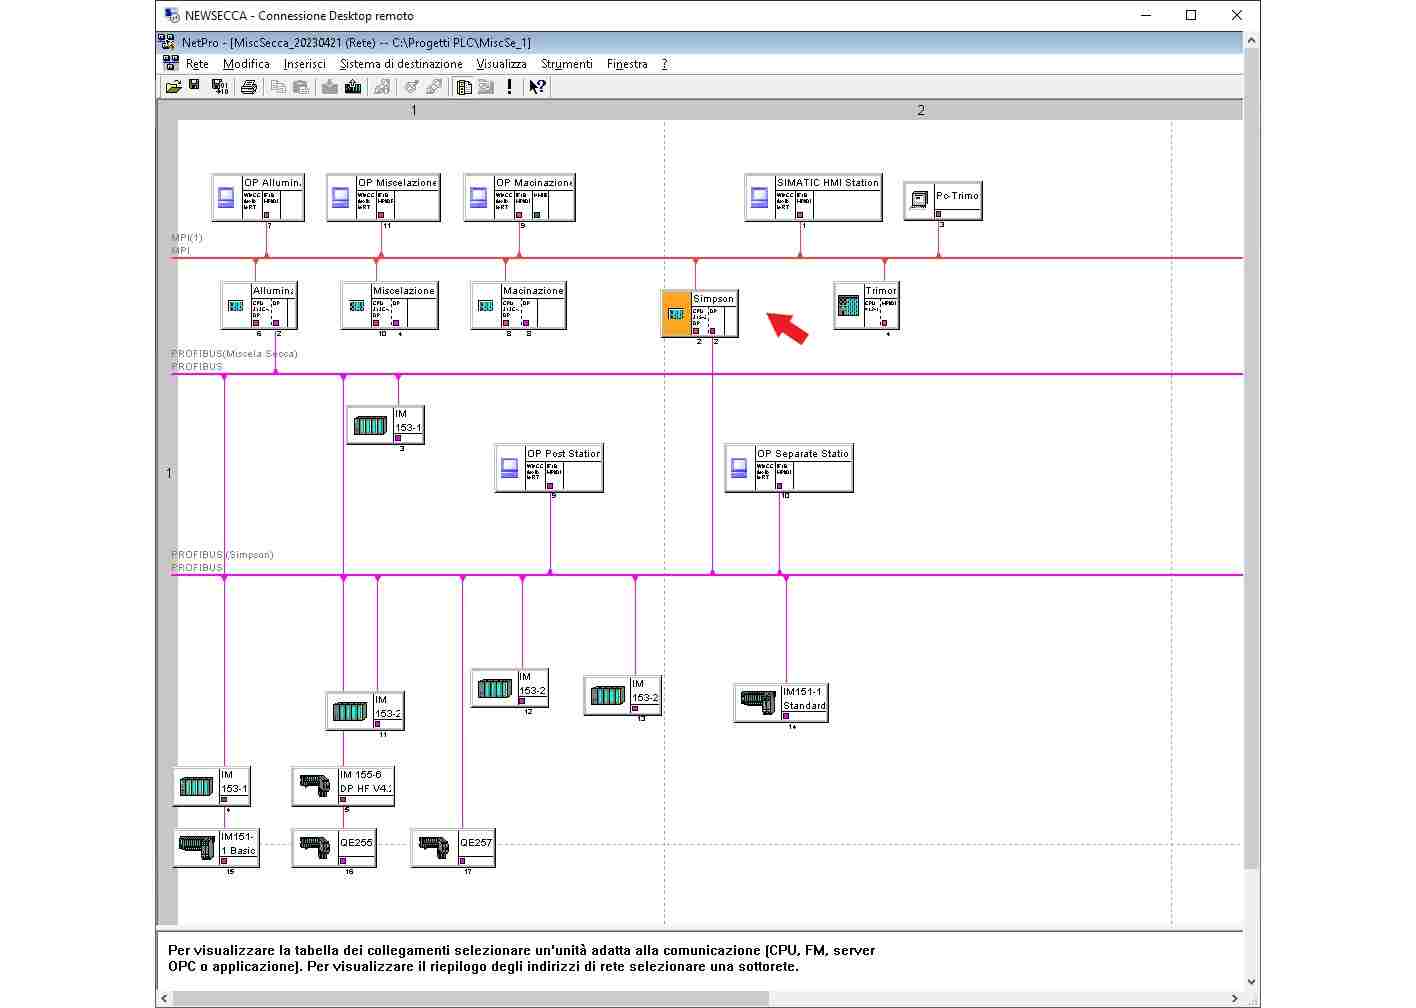Click the context help arrow icon

(537, 87)
